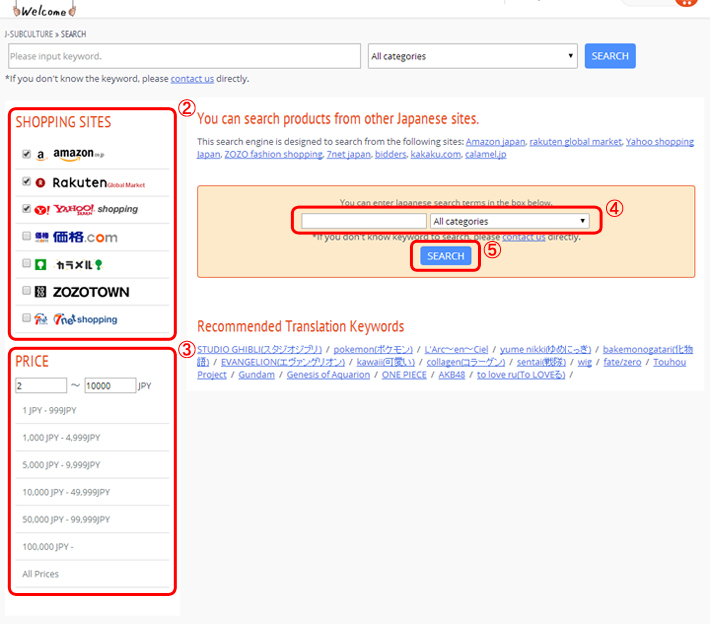
Task: Open the top All categories dropdown
Action: coord(472,56)
